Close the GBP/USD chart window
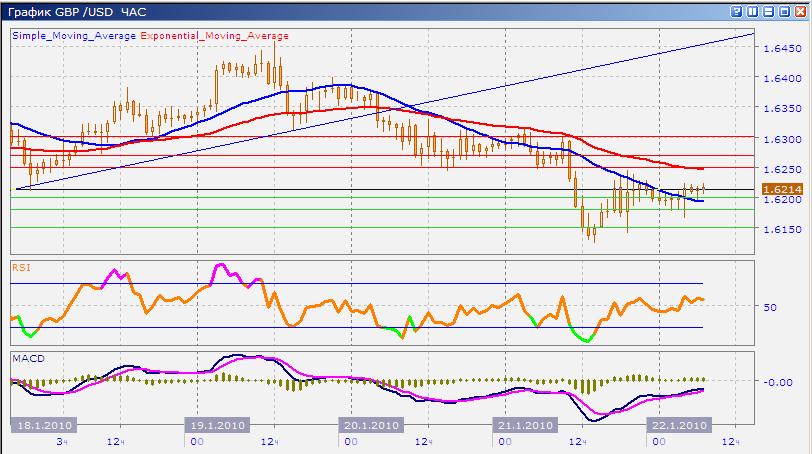 pos(800,11)
